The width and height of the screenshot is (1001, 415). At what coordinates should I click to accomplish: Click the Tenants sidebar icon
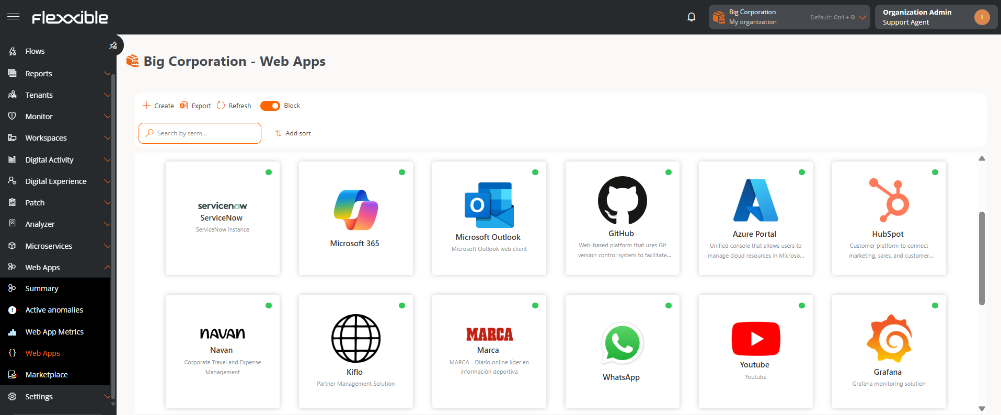12,95
